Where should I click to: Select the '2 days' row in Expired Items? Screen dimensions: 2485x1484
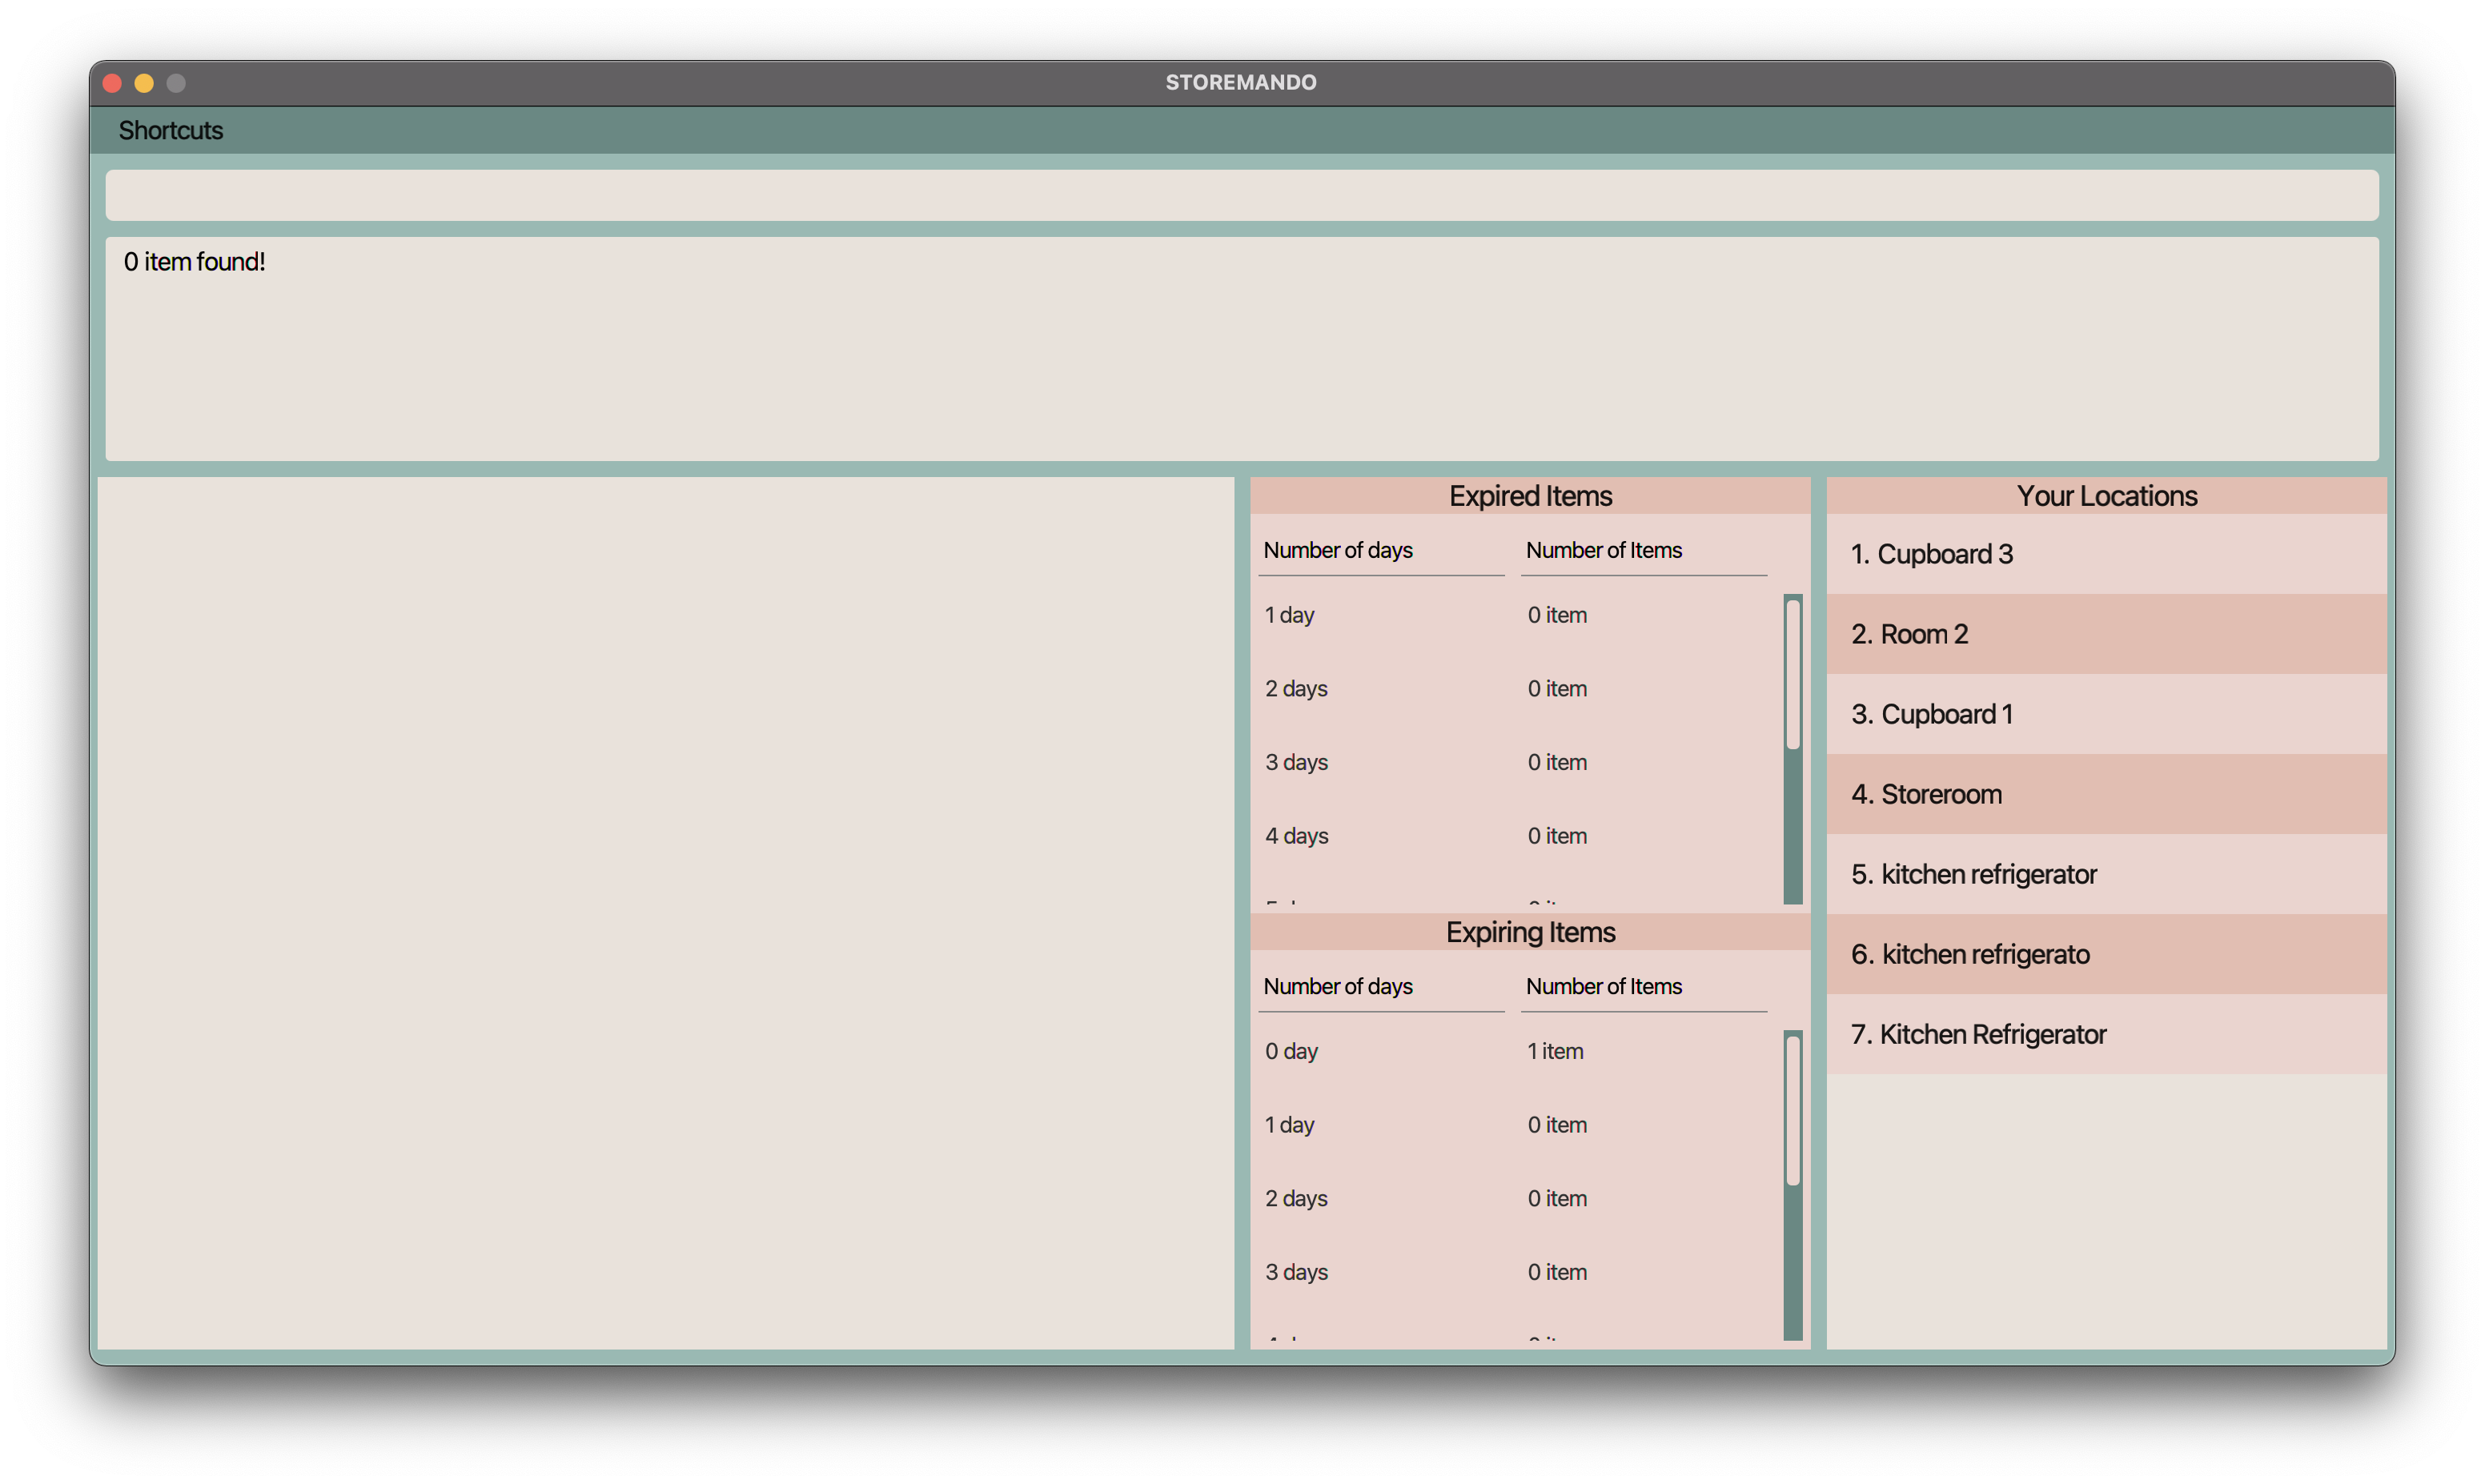1515,689
